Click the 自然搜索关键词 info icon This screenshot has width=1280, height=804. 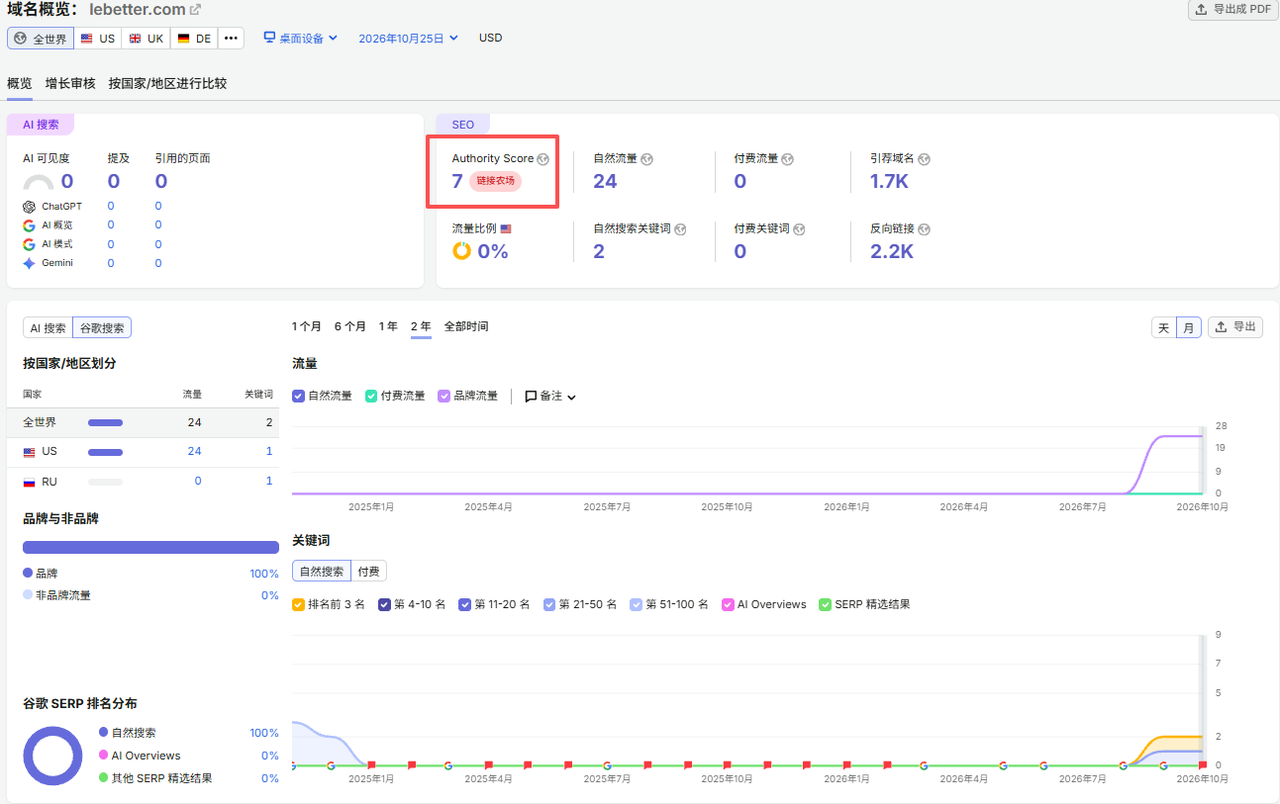pyautogui.click(x=680, y=229)
